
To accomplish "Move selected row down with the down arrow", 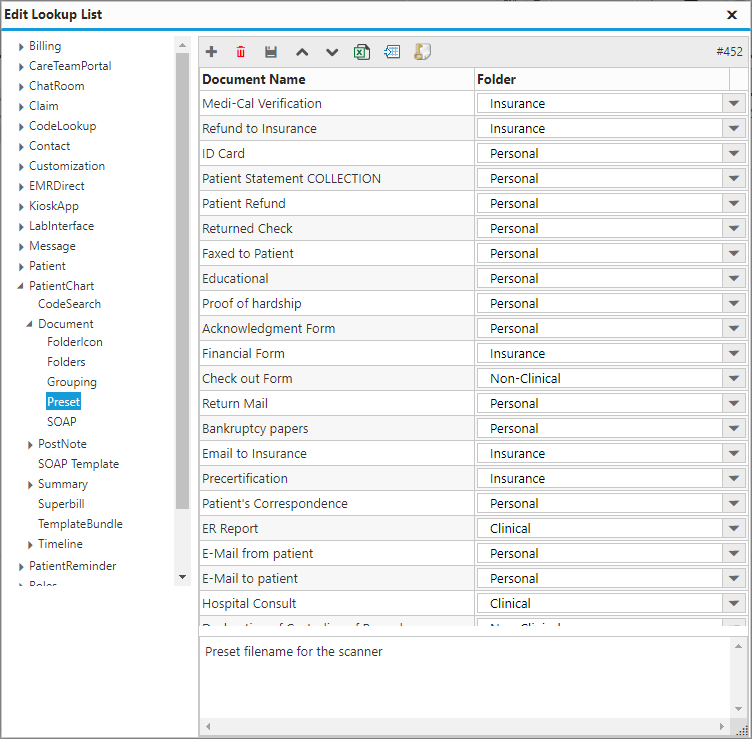I will 332,52.
